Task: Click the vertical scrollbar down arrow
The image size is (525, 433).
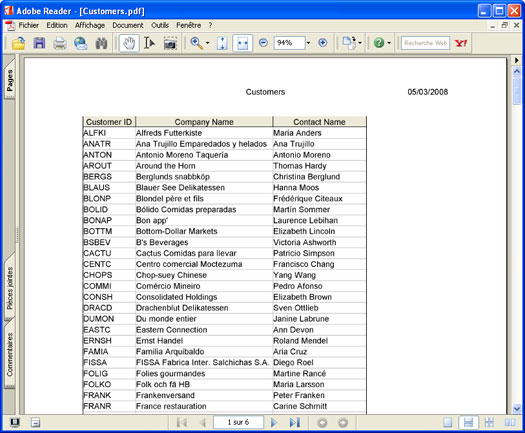Action: pos(517,409)
